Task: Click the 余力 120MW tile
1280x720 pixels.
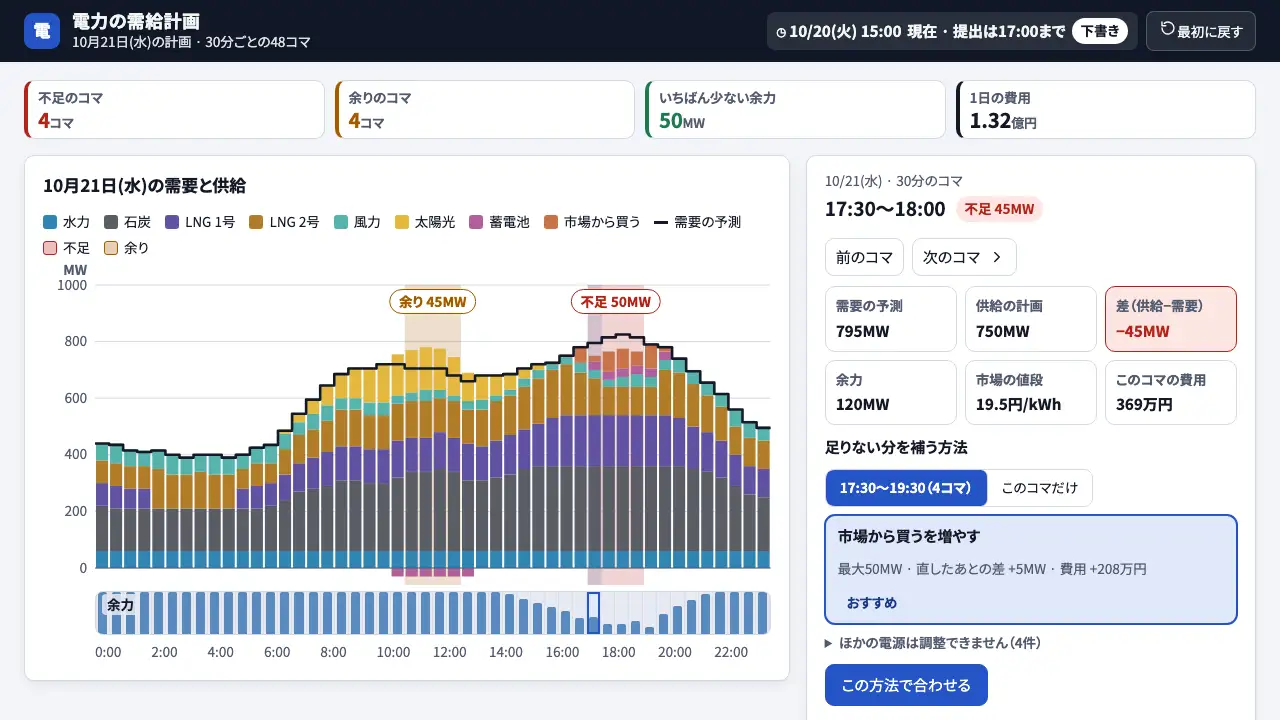Action: tap(890, 393)
